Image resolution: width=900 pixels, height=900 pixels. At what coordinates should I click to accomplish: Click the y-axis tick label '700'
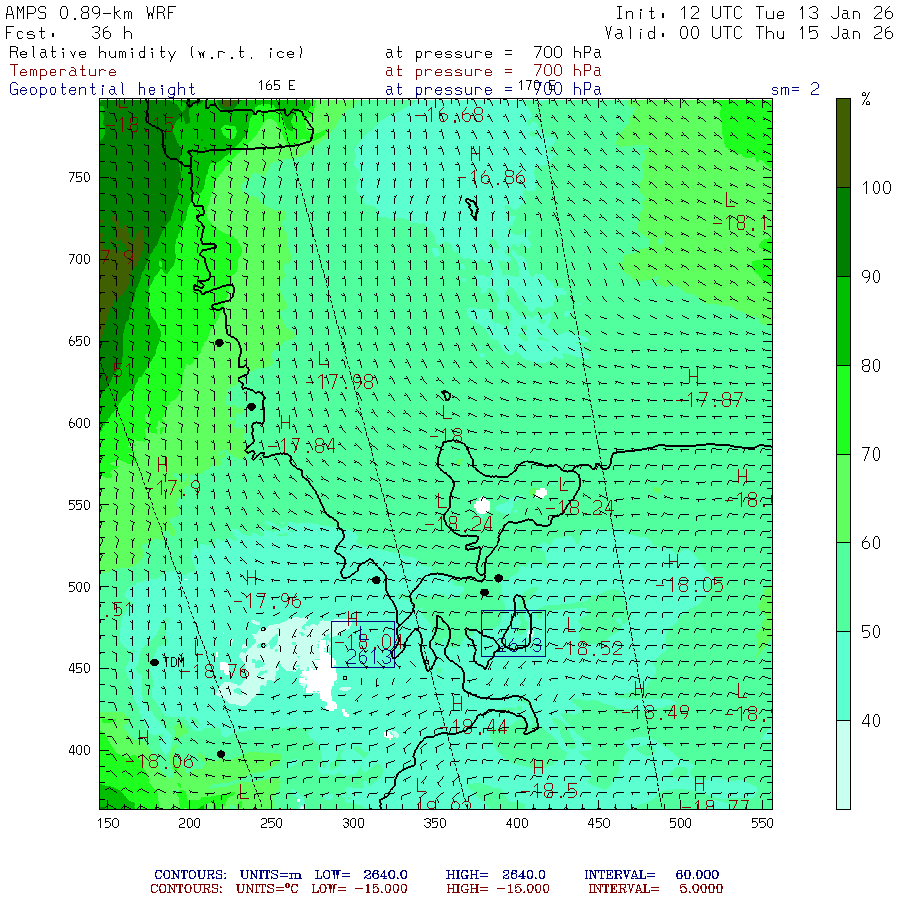79,259
